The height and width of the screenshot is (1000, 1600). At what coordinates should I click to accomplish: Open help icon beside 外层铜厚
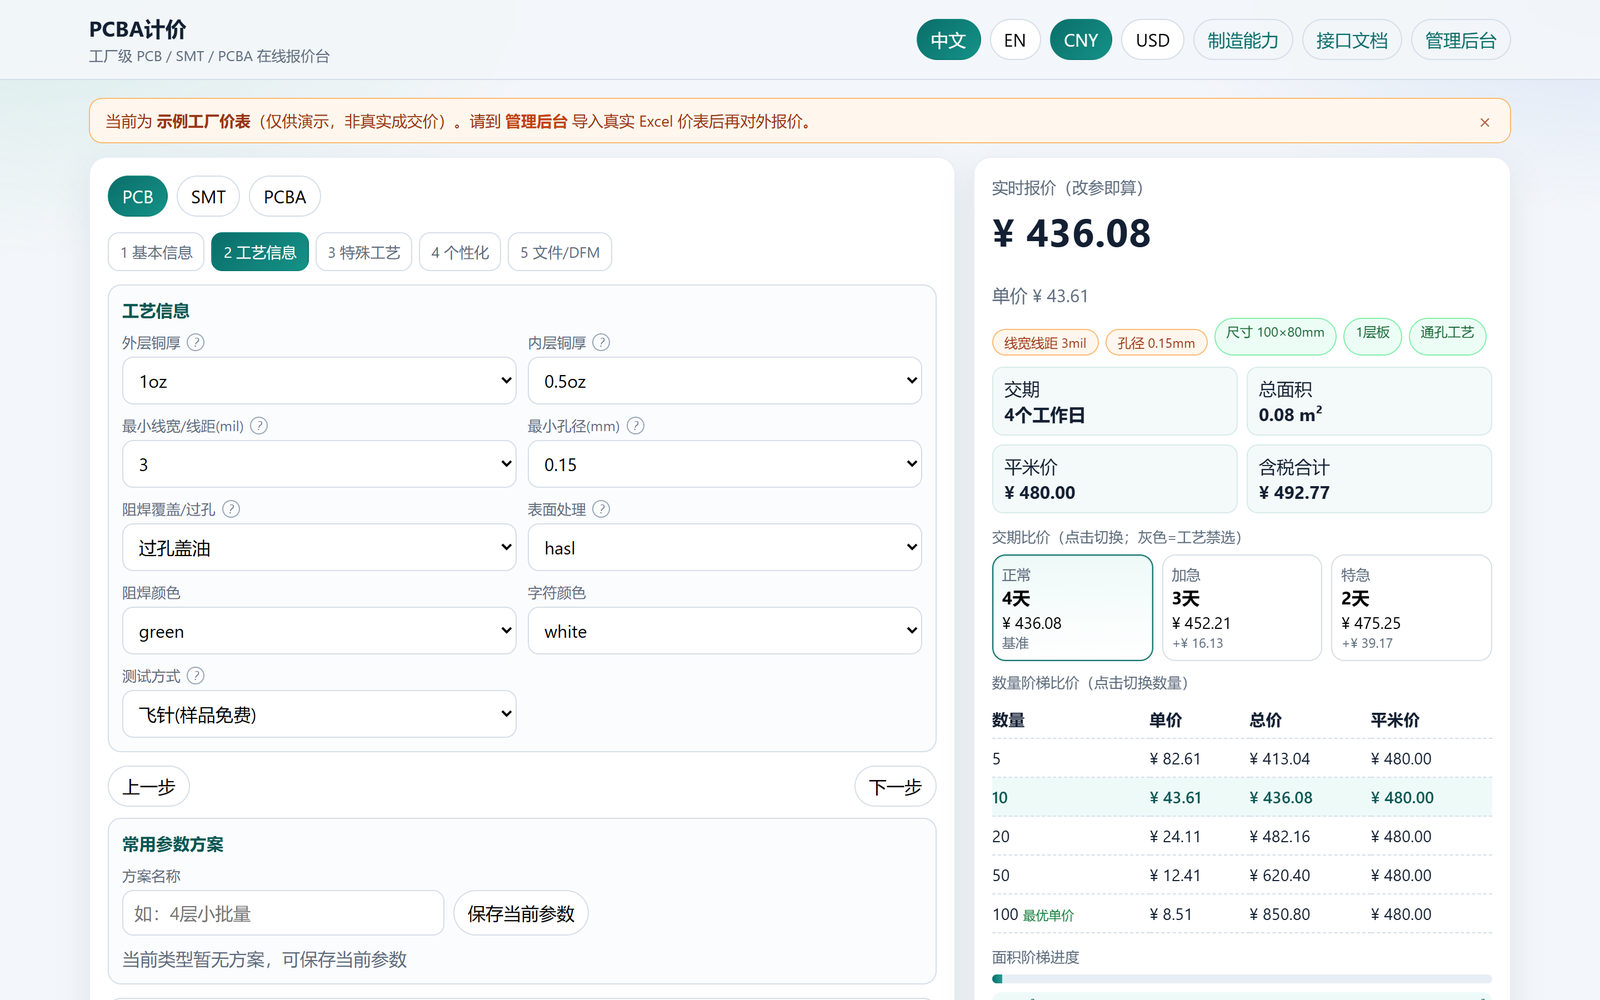tap(196, 342)
